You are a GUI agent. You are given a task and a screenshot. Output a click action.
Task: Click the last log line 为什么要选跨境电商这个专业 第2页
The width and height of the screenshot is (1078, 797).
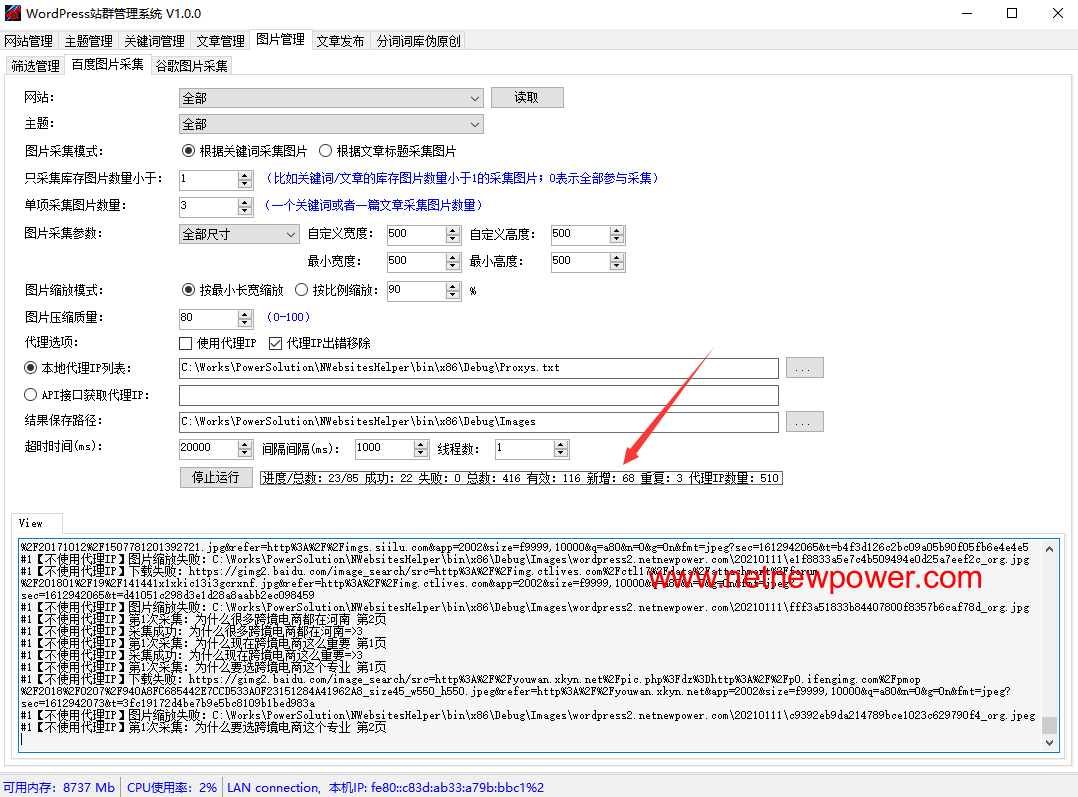click(x=204, y=728)
